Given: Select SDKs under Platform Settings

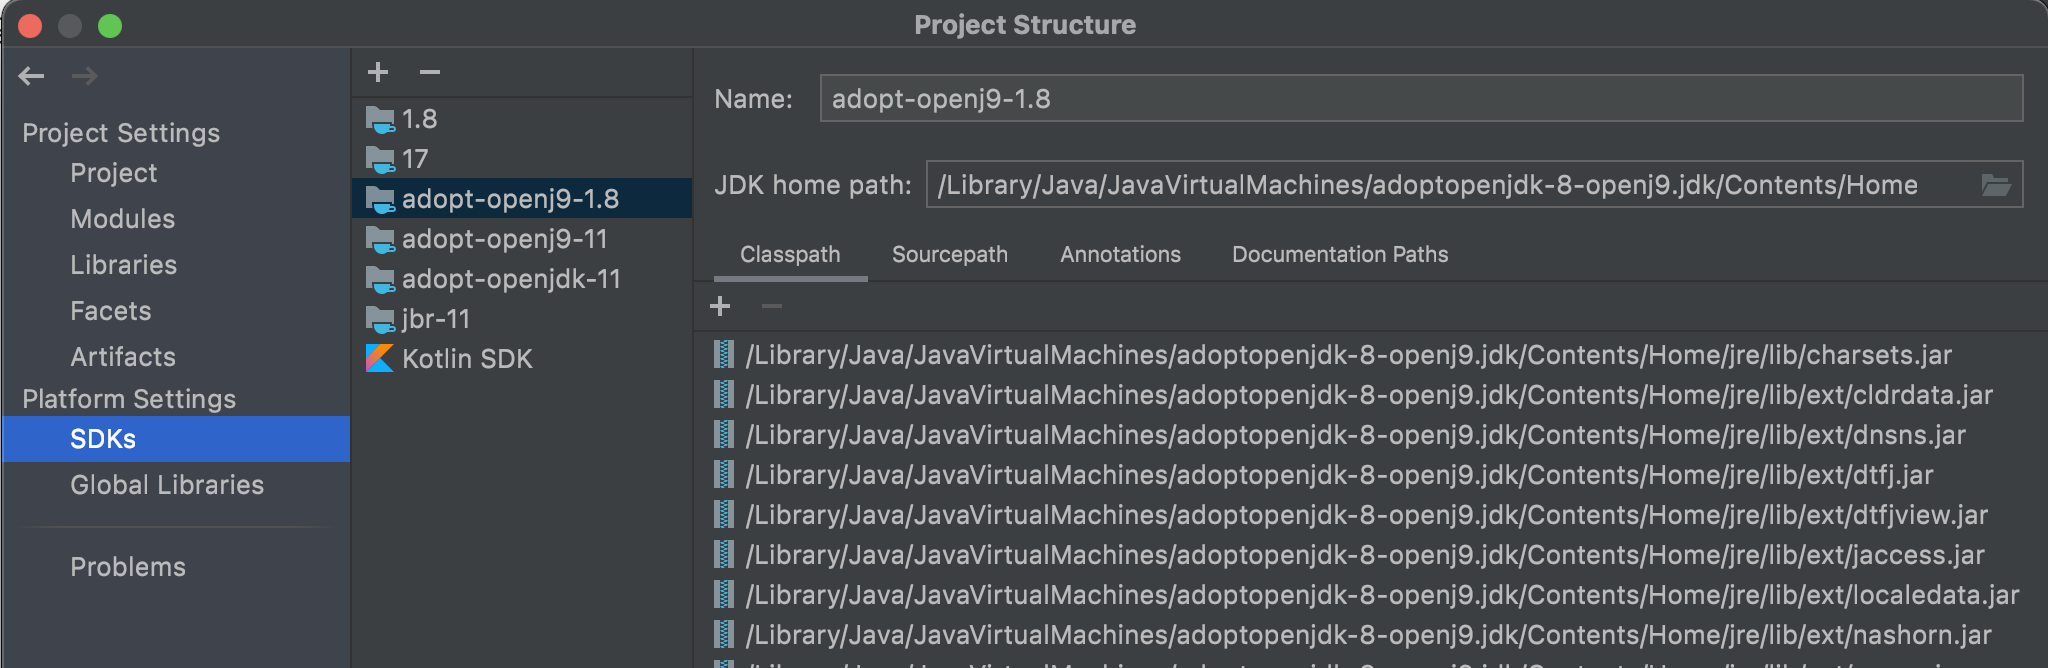Looking at the screenshot, I should (176, 439).
